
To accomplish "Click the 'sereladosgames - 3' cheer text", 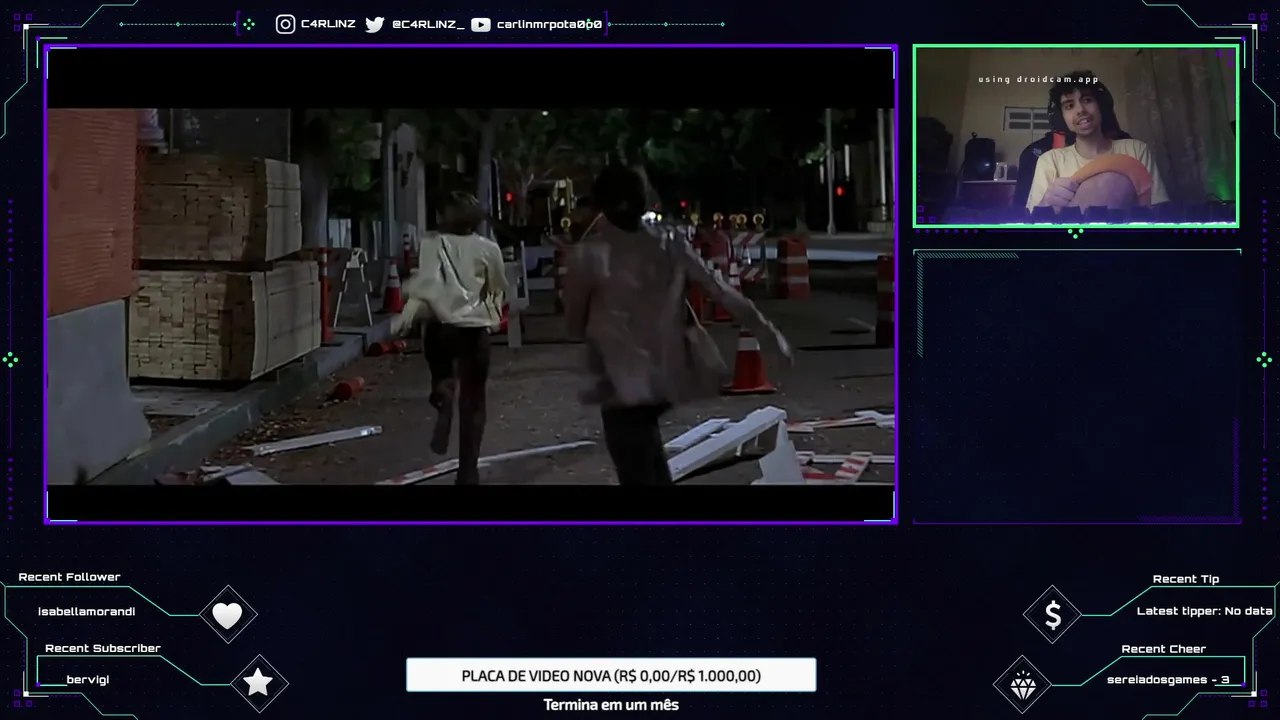I will (1168, 680).
